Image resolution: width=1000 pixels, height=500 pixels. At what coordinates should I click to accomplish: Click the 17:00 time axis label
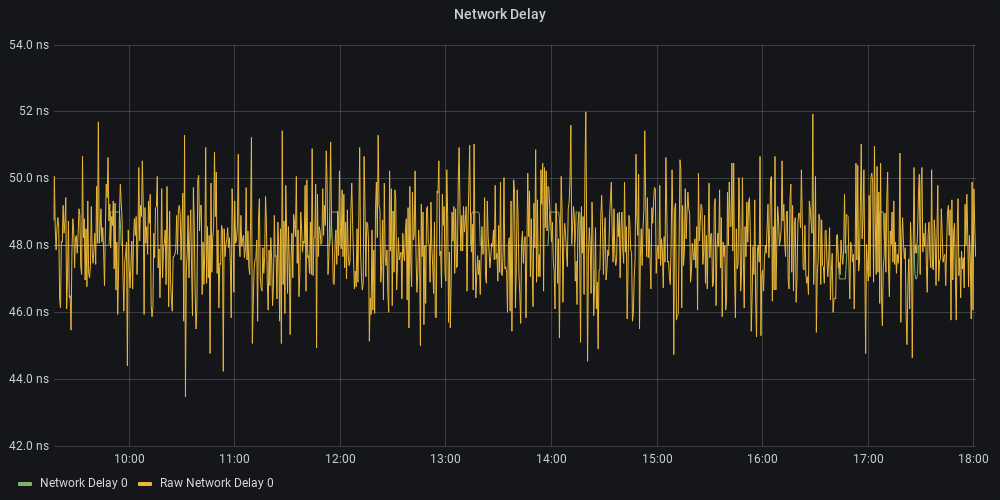pos(868,459)
